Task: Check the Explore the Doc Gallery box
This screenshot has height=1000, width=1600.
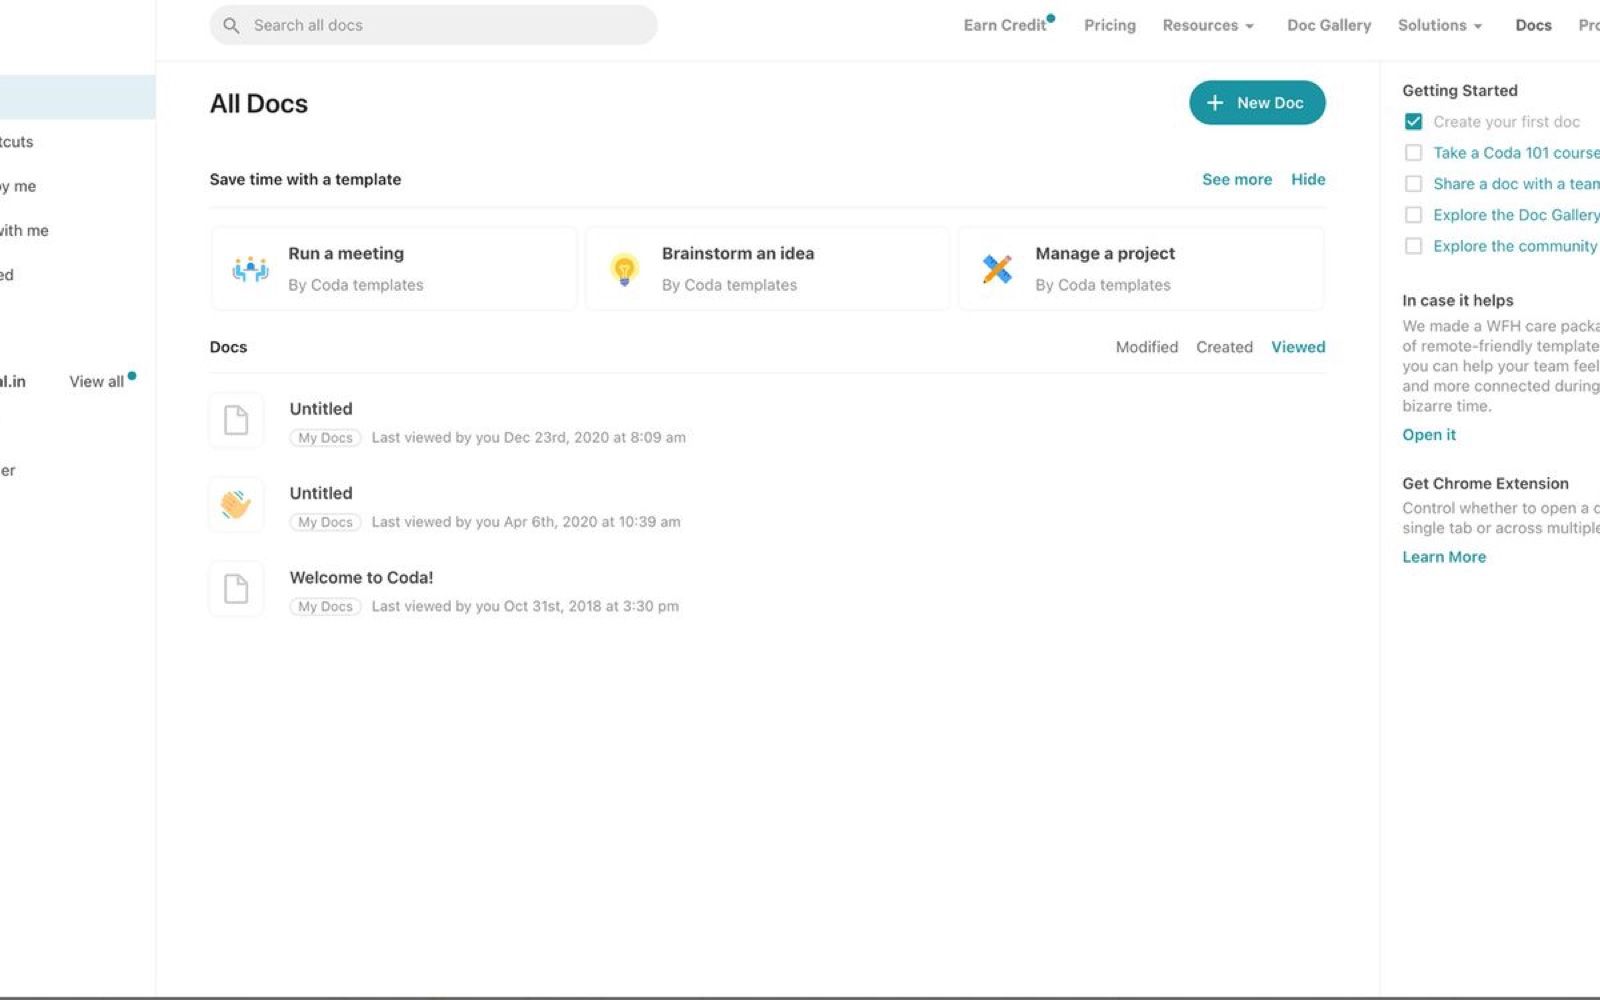Action: click(1413, 215)
